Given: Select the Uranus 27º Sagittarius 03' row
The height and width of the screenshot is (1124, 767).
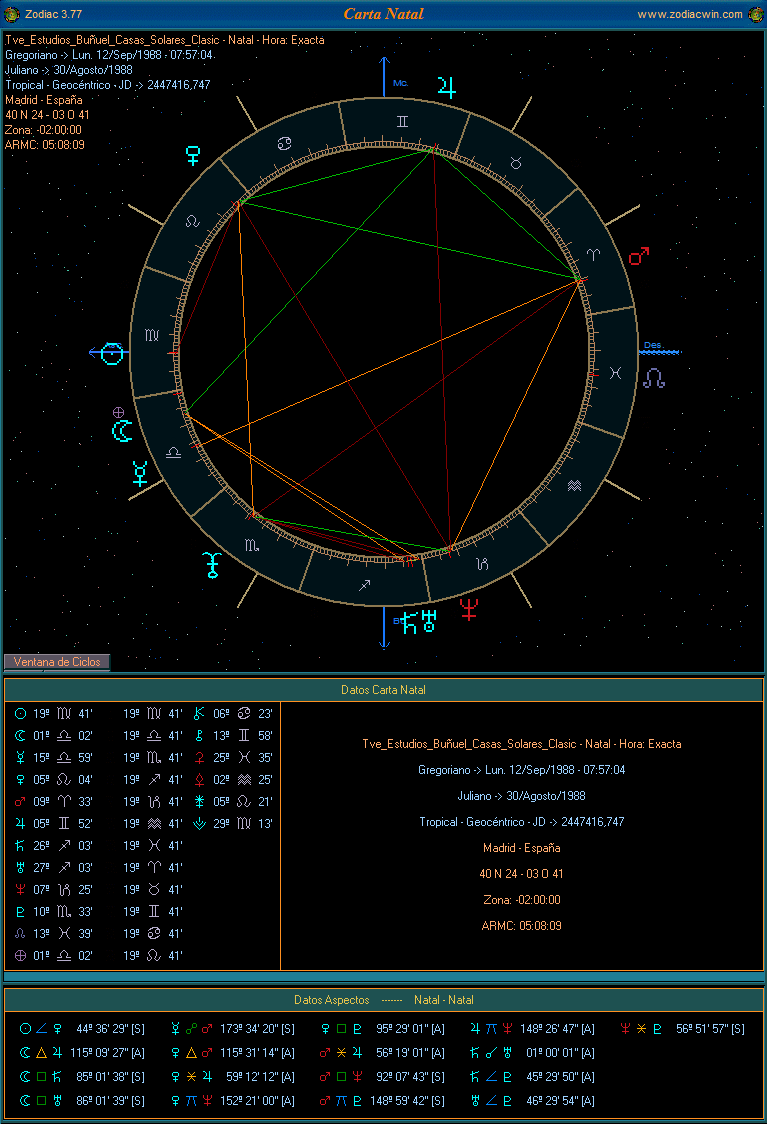Looking at the screenshot, I should pyautogui.click(x=54, y=867).
